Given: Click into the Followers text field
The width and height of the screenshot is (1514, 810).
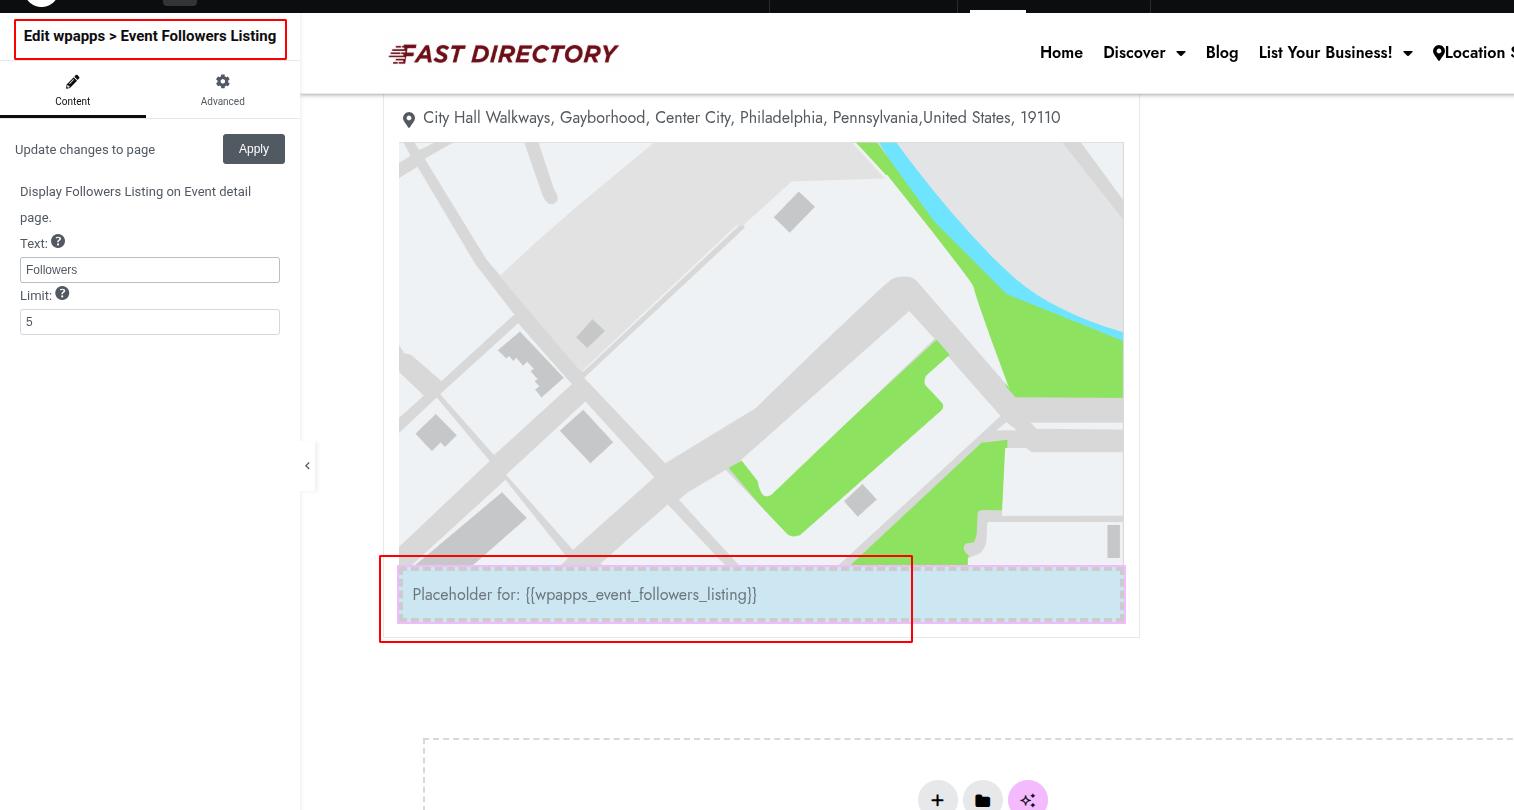Looking at the screenshot, I should [x=150, y=270].
